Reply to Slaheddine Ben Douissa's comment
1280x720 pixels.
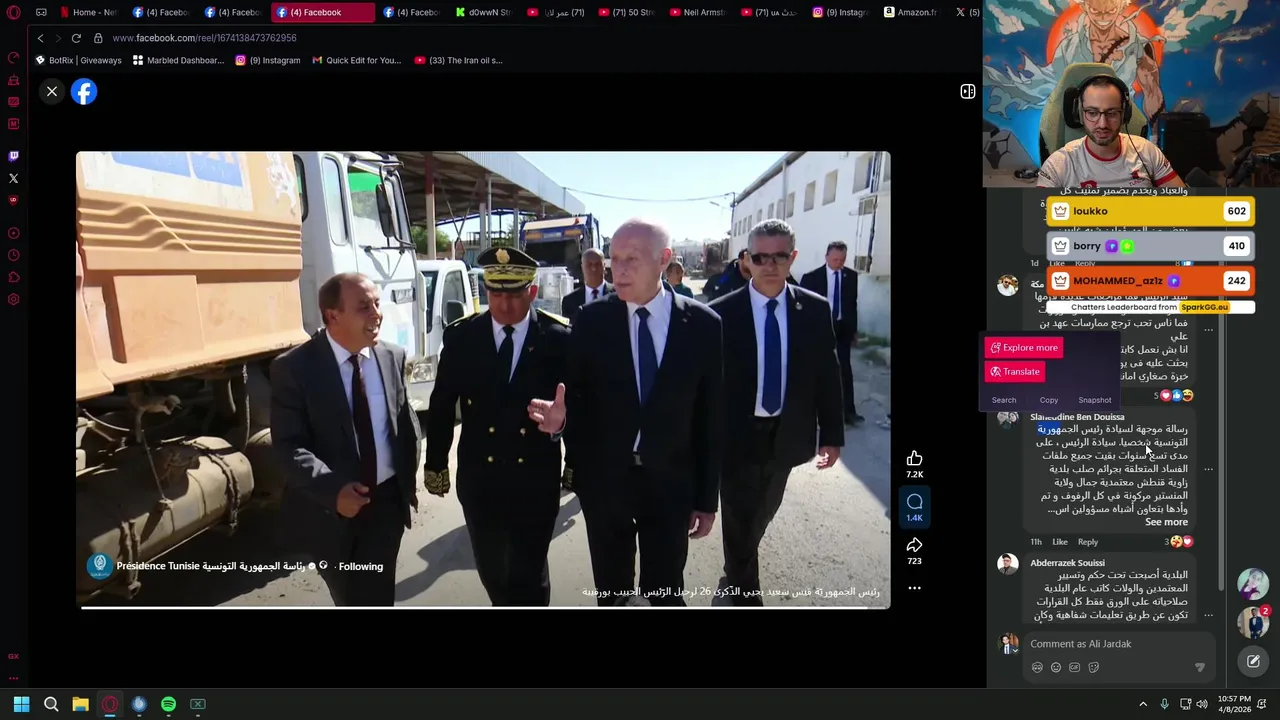click(x=1088, y=542)
